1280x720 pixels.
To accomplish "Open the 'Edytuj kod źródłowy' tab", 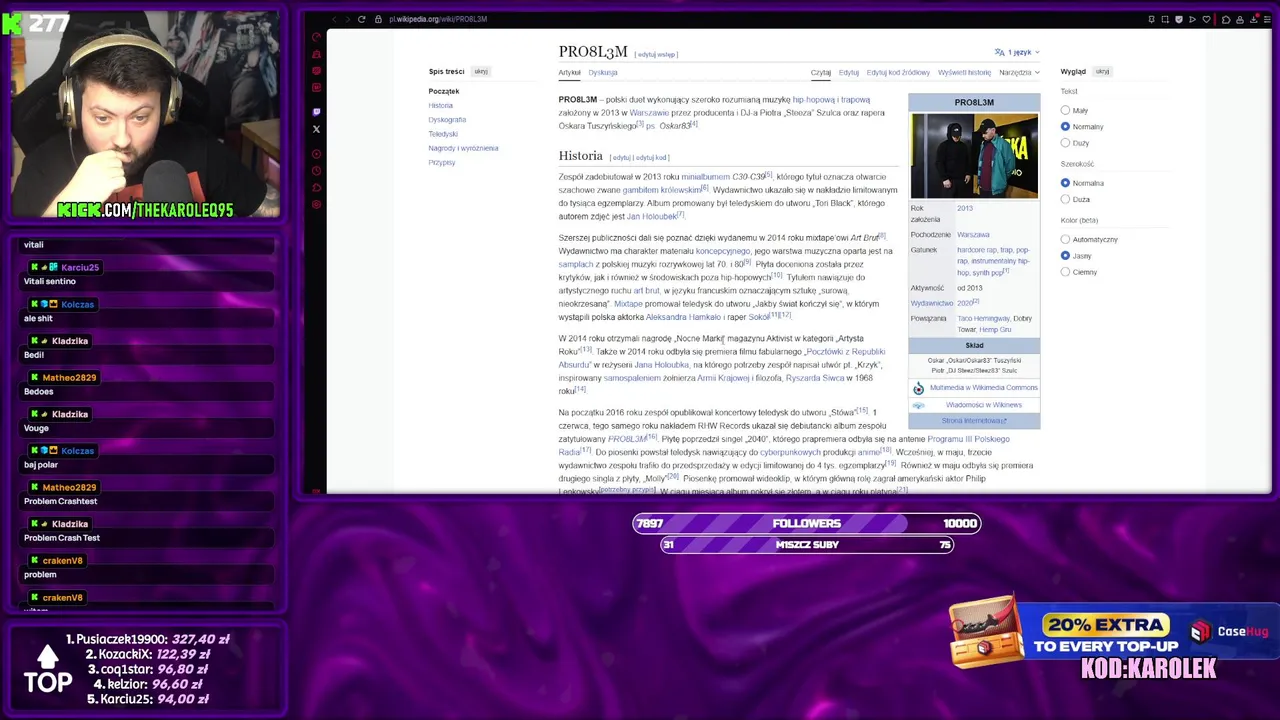I will click(x=898, y=72).
